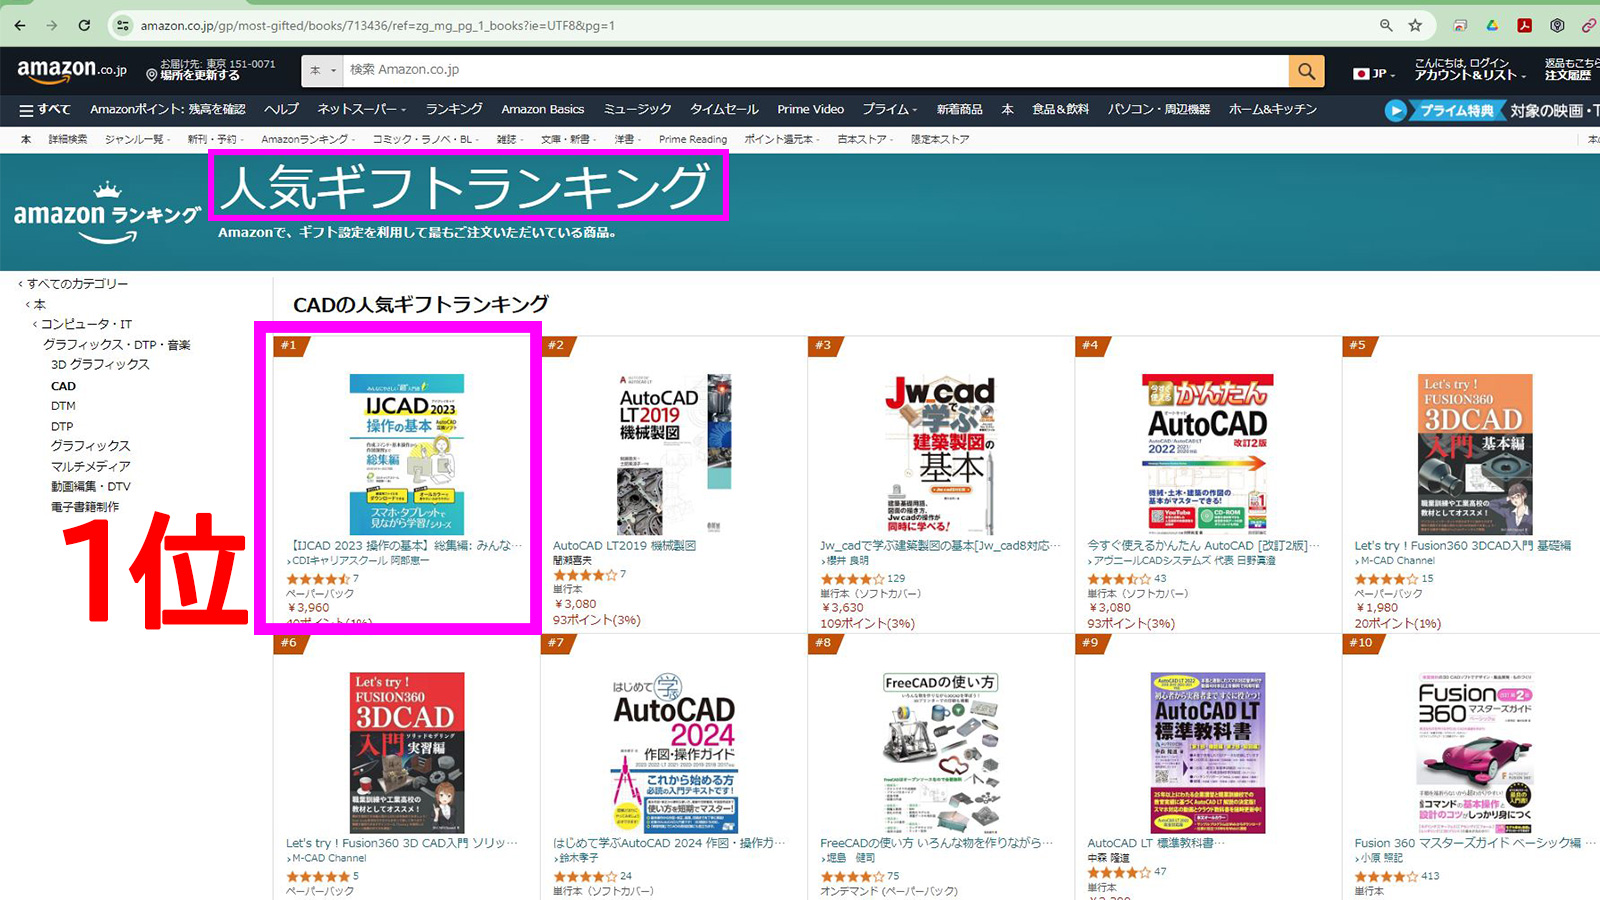Open the red PDF extension icon
The image size is (1600, 900).
click(1524, 25)
